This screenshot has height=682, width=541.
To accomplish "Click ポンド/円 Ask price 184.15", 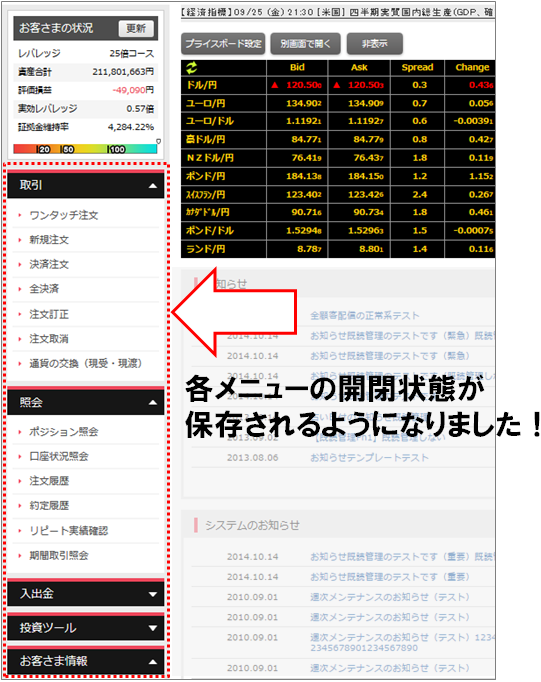I will pyautogui.click(x=366, y=176).
